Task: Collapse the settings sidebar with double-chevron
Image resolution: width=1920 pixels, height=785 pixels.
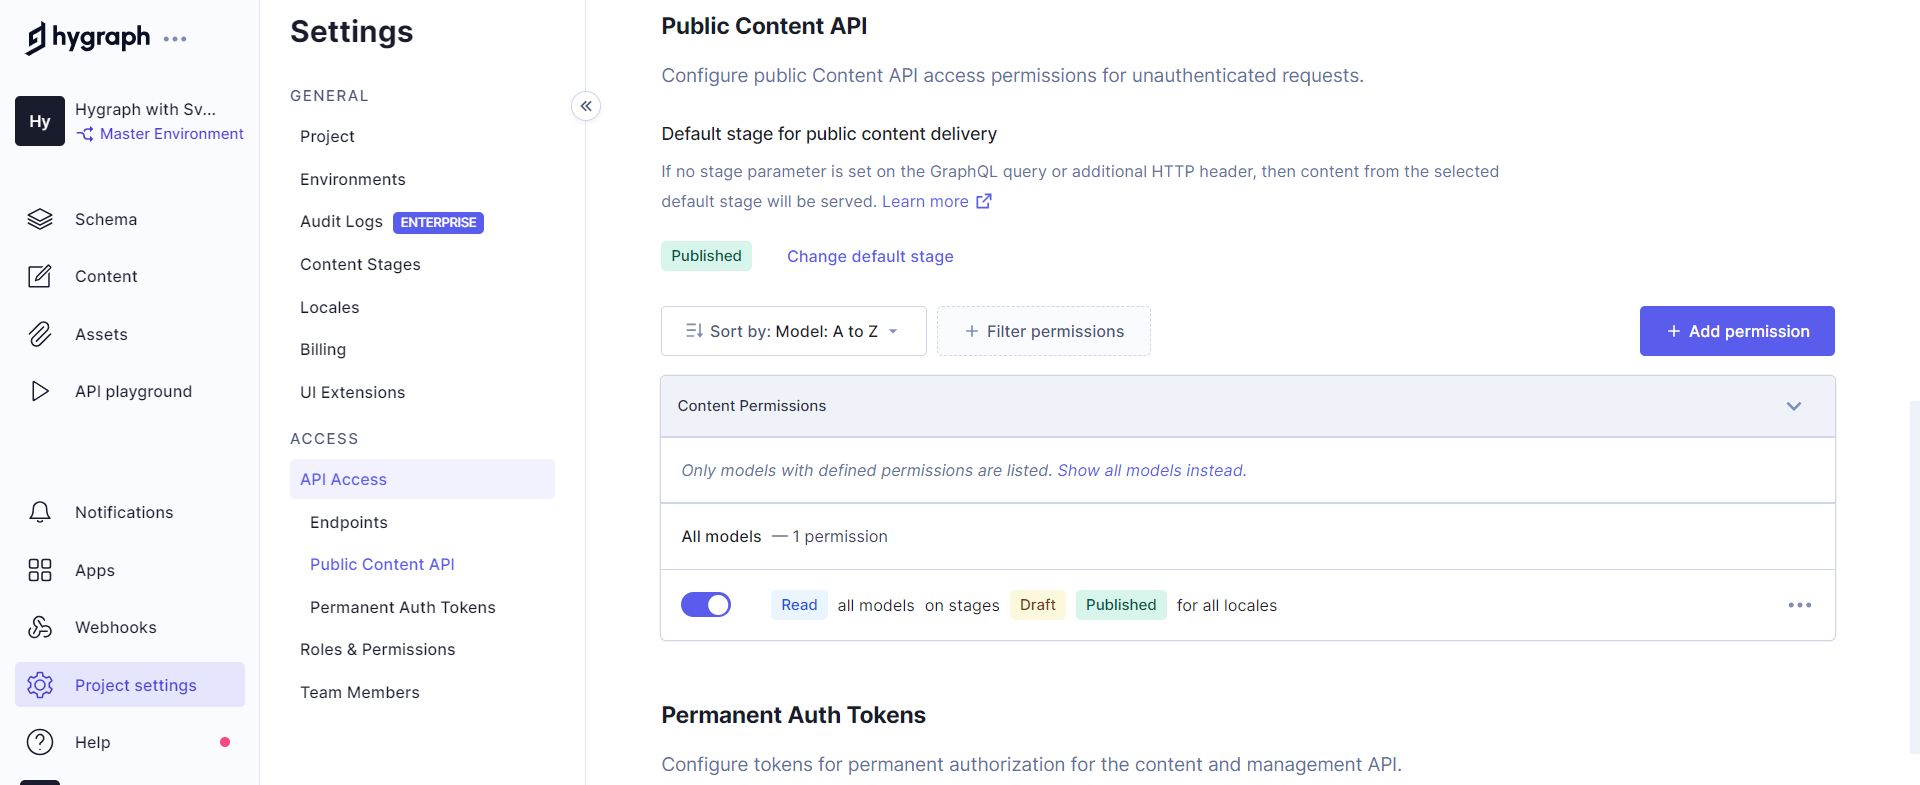Action: tap(586, 106)
